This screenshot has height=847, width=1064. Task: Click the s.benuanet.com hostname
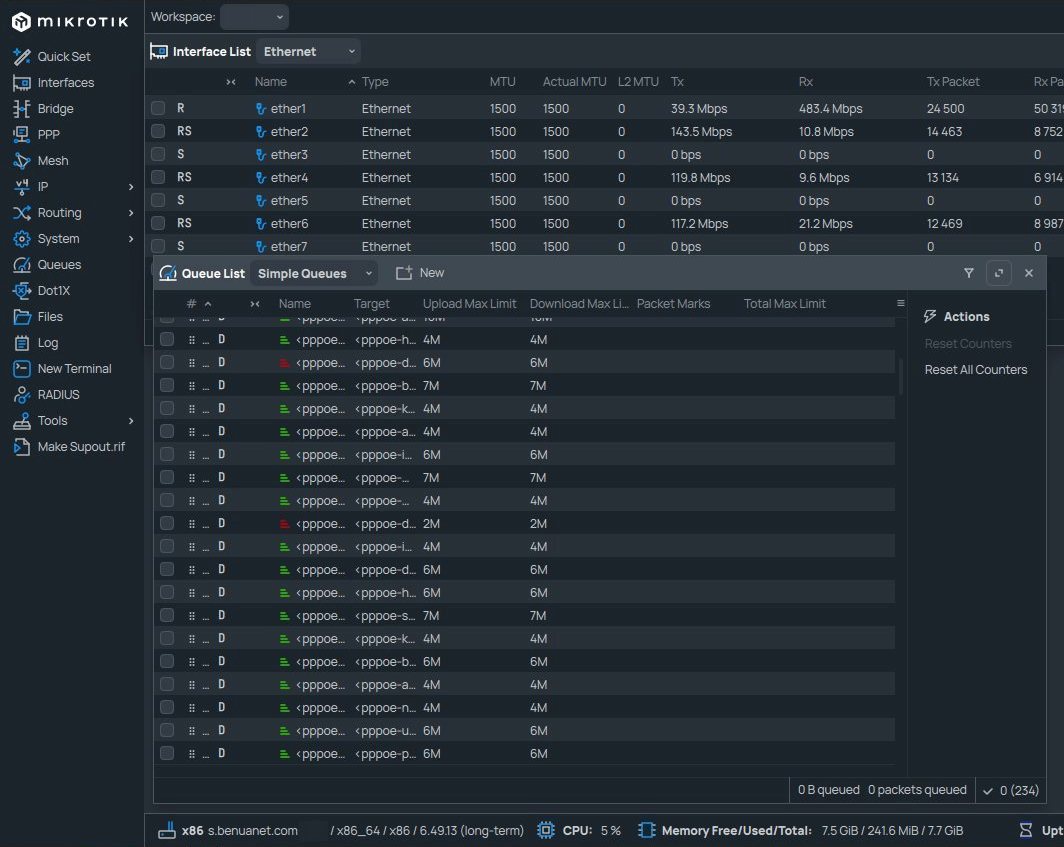tap(252, 831)
